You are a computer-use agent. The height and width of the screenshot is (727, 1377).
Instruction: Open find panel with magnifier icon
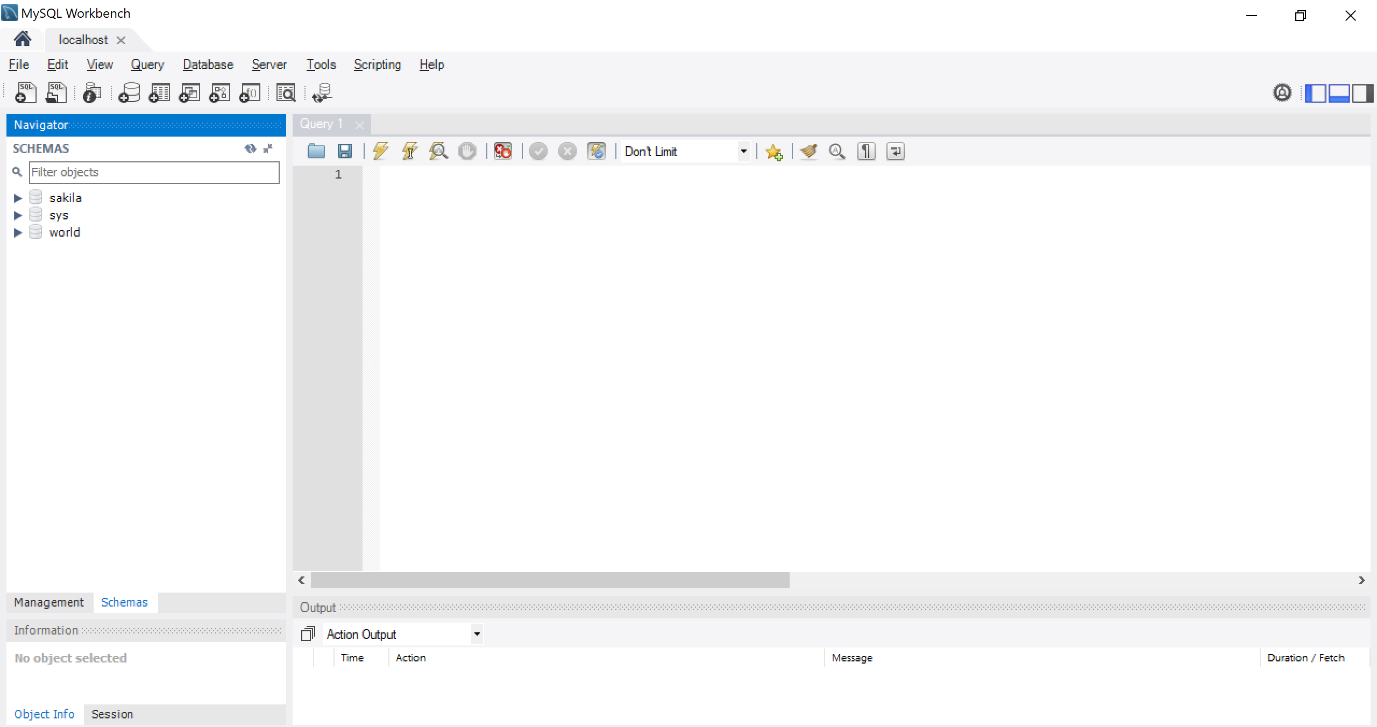[837, 151]
